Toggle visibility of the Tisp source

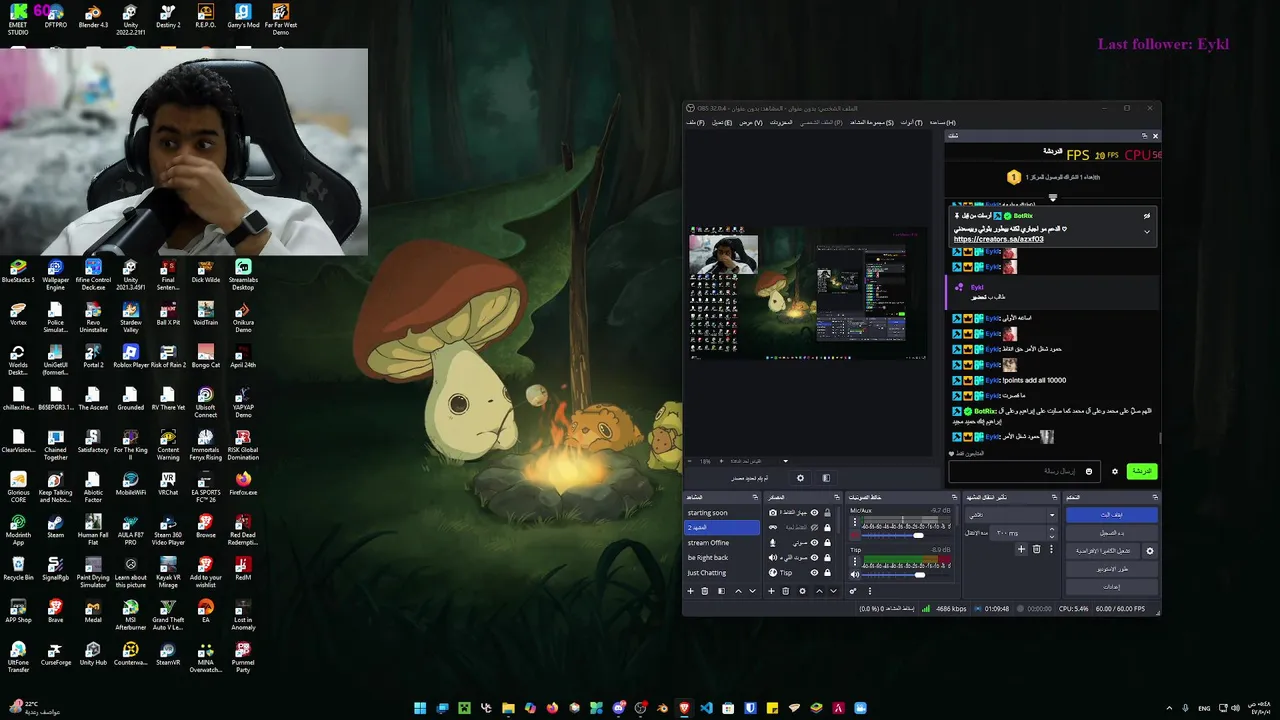click(x=814, y=572)
